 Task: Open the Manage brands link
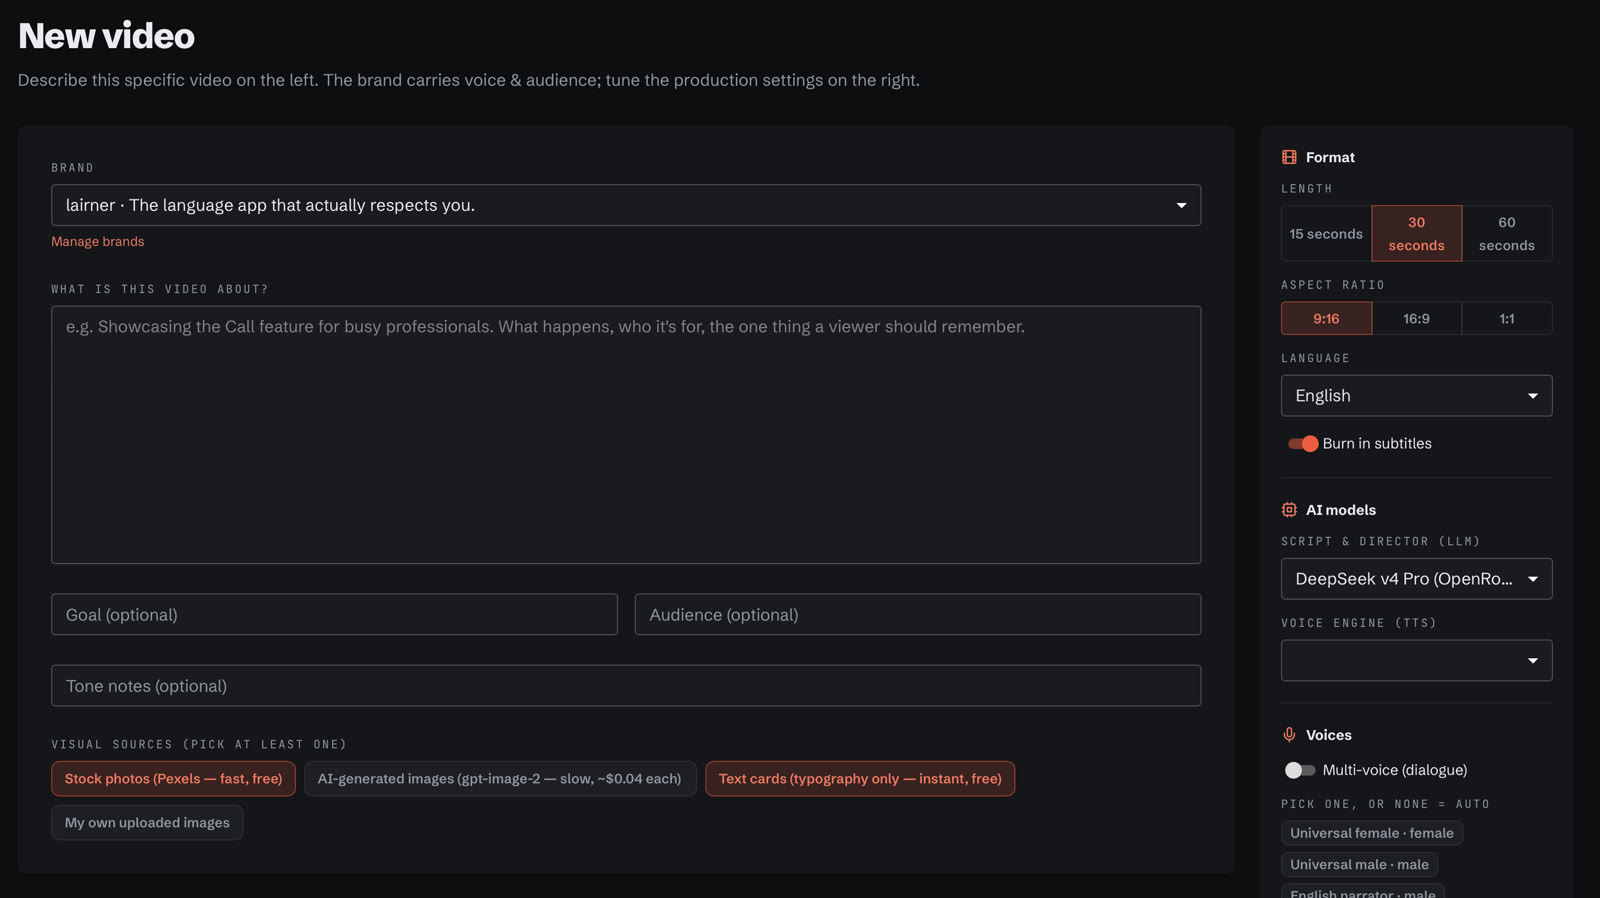98,242
